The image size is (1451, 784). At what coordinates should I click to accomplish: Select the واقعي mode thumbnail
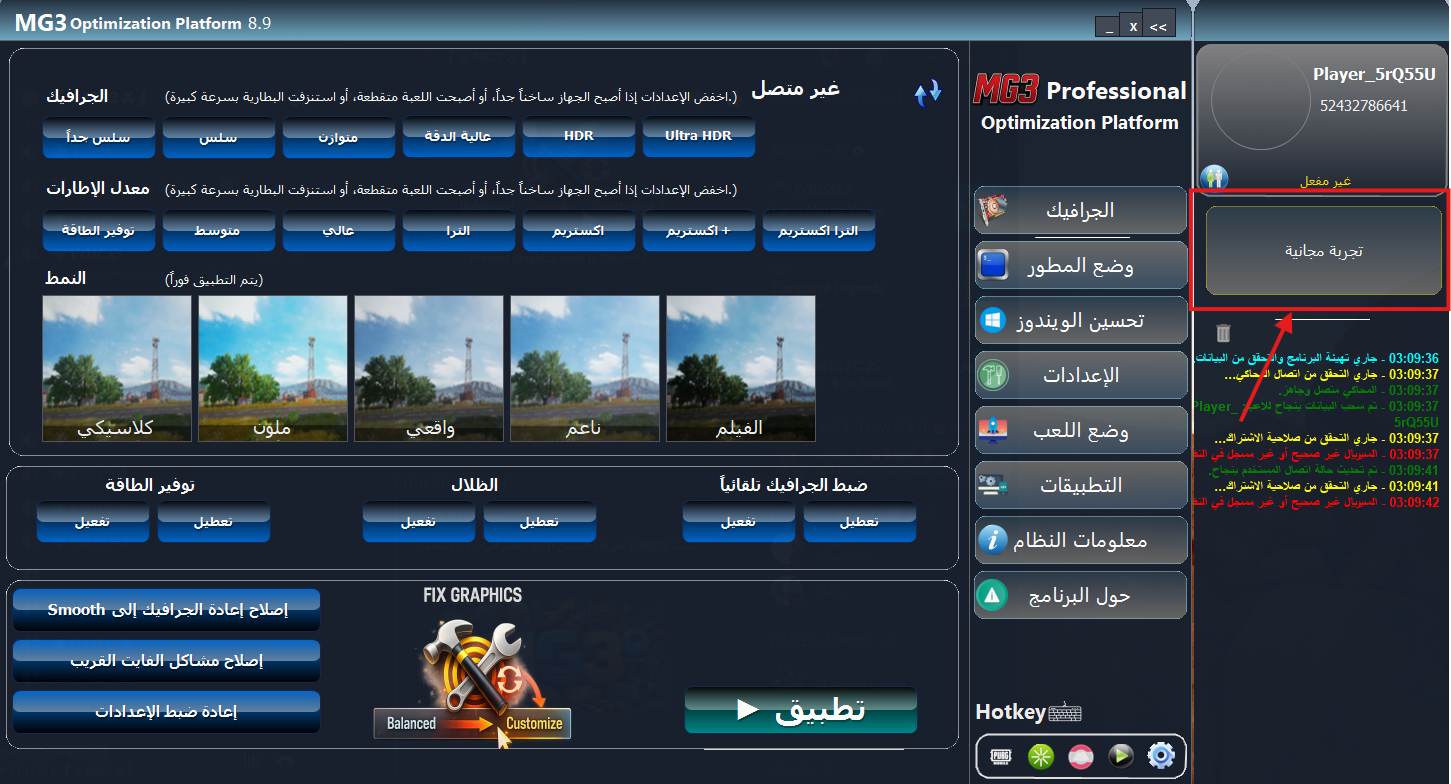428,368
